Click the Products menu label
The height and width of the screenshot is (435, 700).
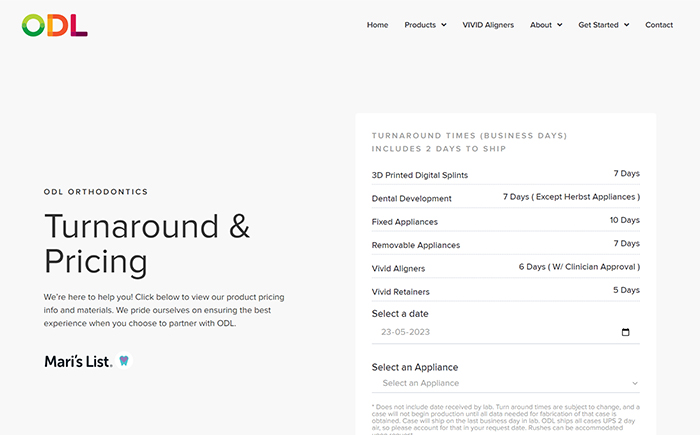point(420,25)
